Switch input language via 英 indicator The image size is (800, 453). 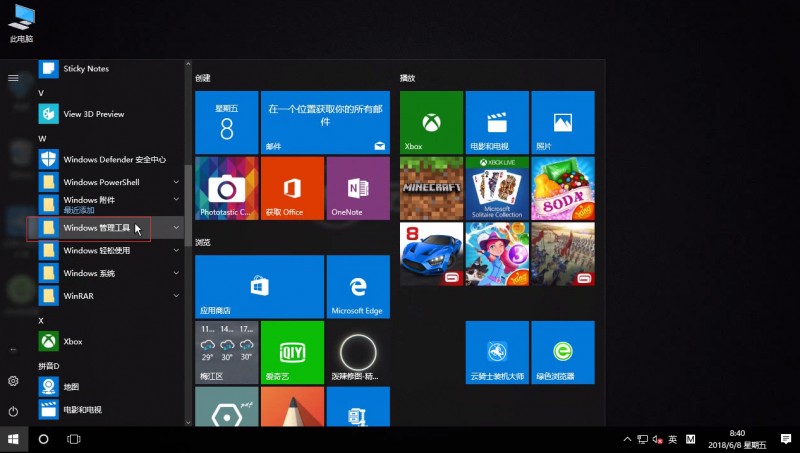673,439
